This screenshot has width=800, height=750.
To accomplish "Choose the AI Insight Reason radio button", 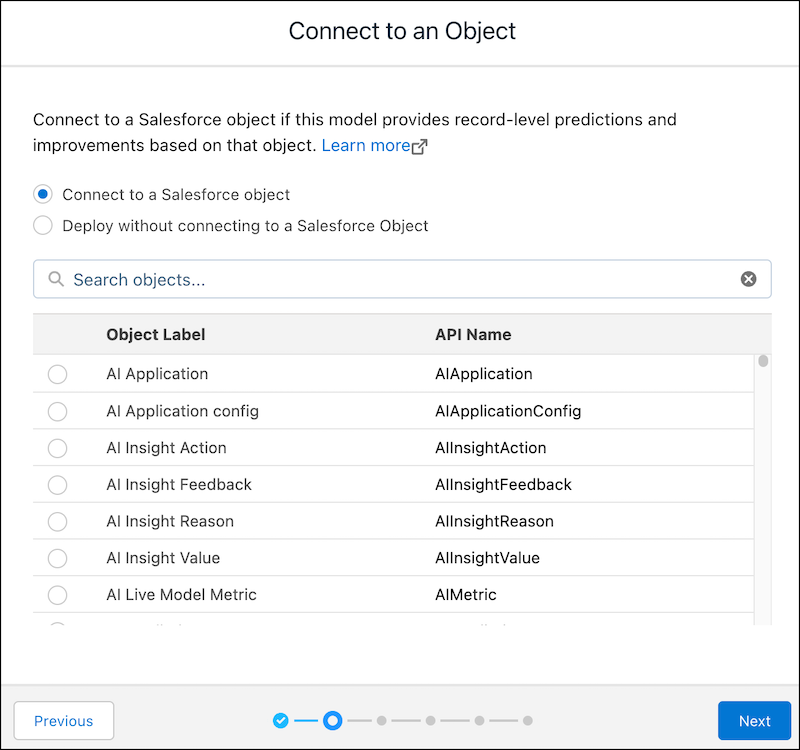I will [x=57, y=521].
